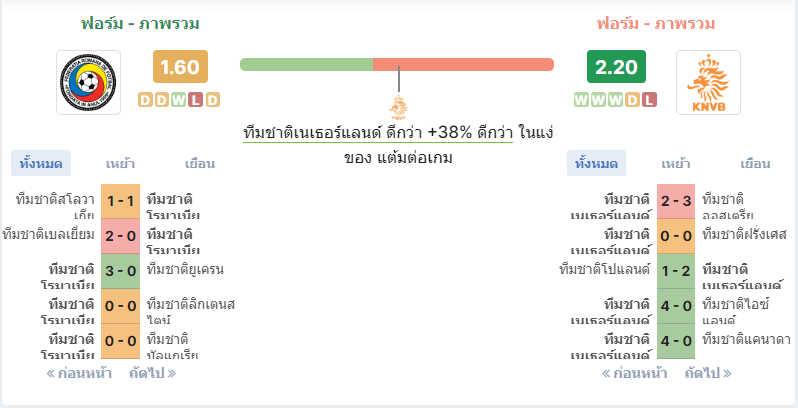
Task: Select the ทั้งหมด tab under Romania
Action: 41,164
